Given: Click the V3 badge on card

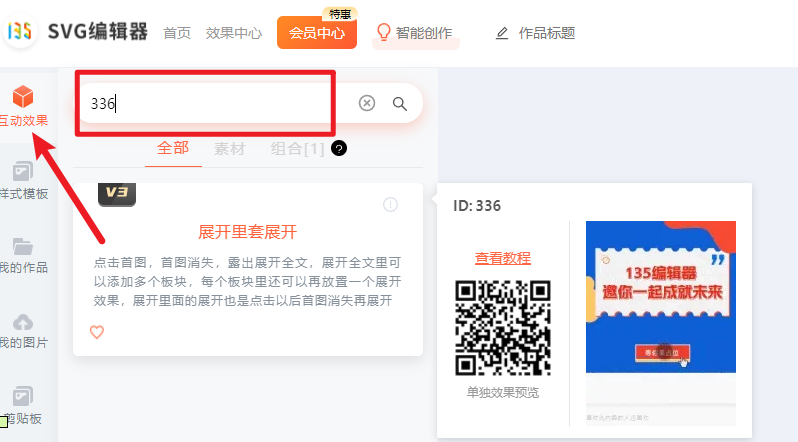Looking at the screenshot, I should coord(117,194).
